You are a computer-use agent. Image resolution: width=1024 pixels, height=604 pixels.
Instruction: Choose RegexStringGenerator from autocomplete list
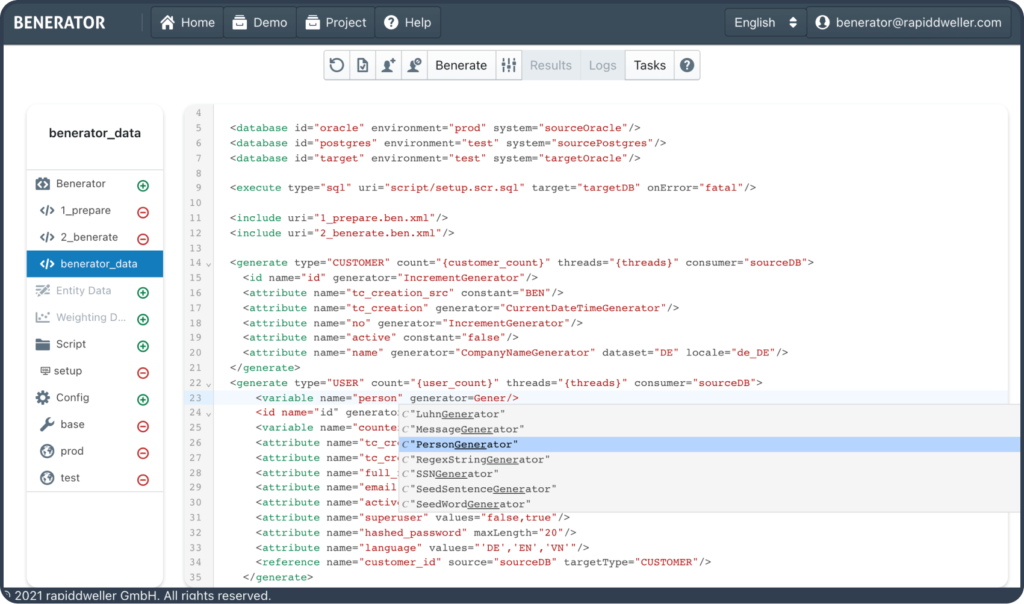709,459
